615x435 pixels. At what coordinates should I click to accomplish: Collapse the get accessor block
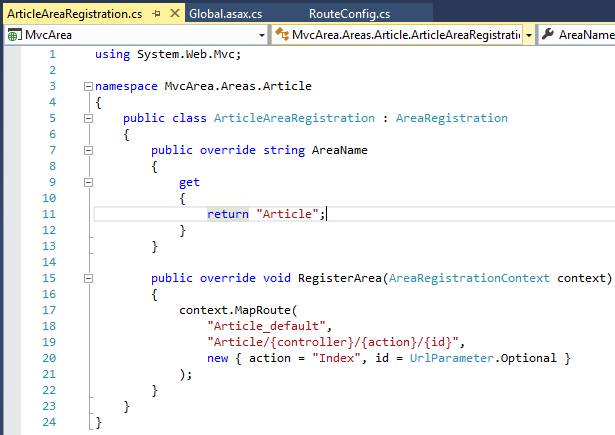89,182
